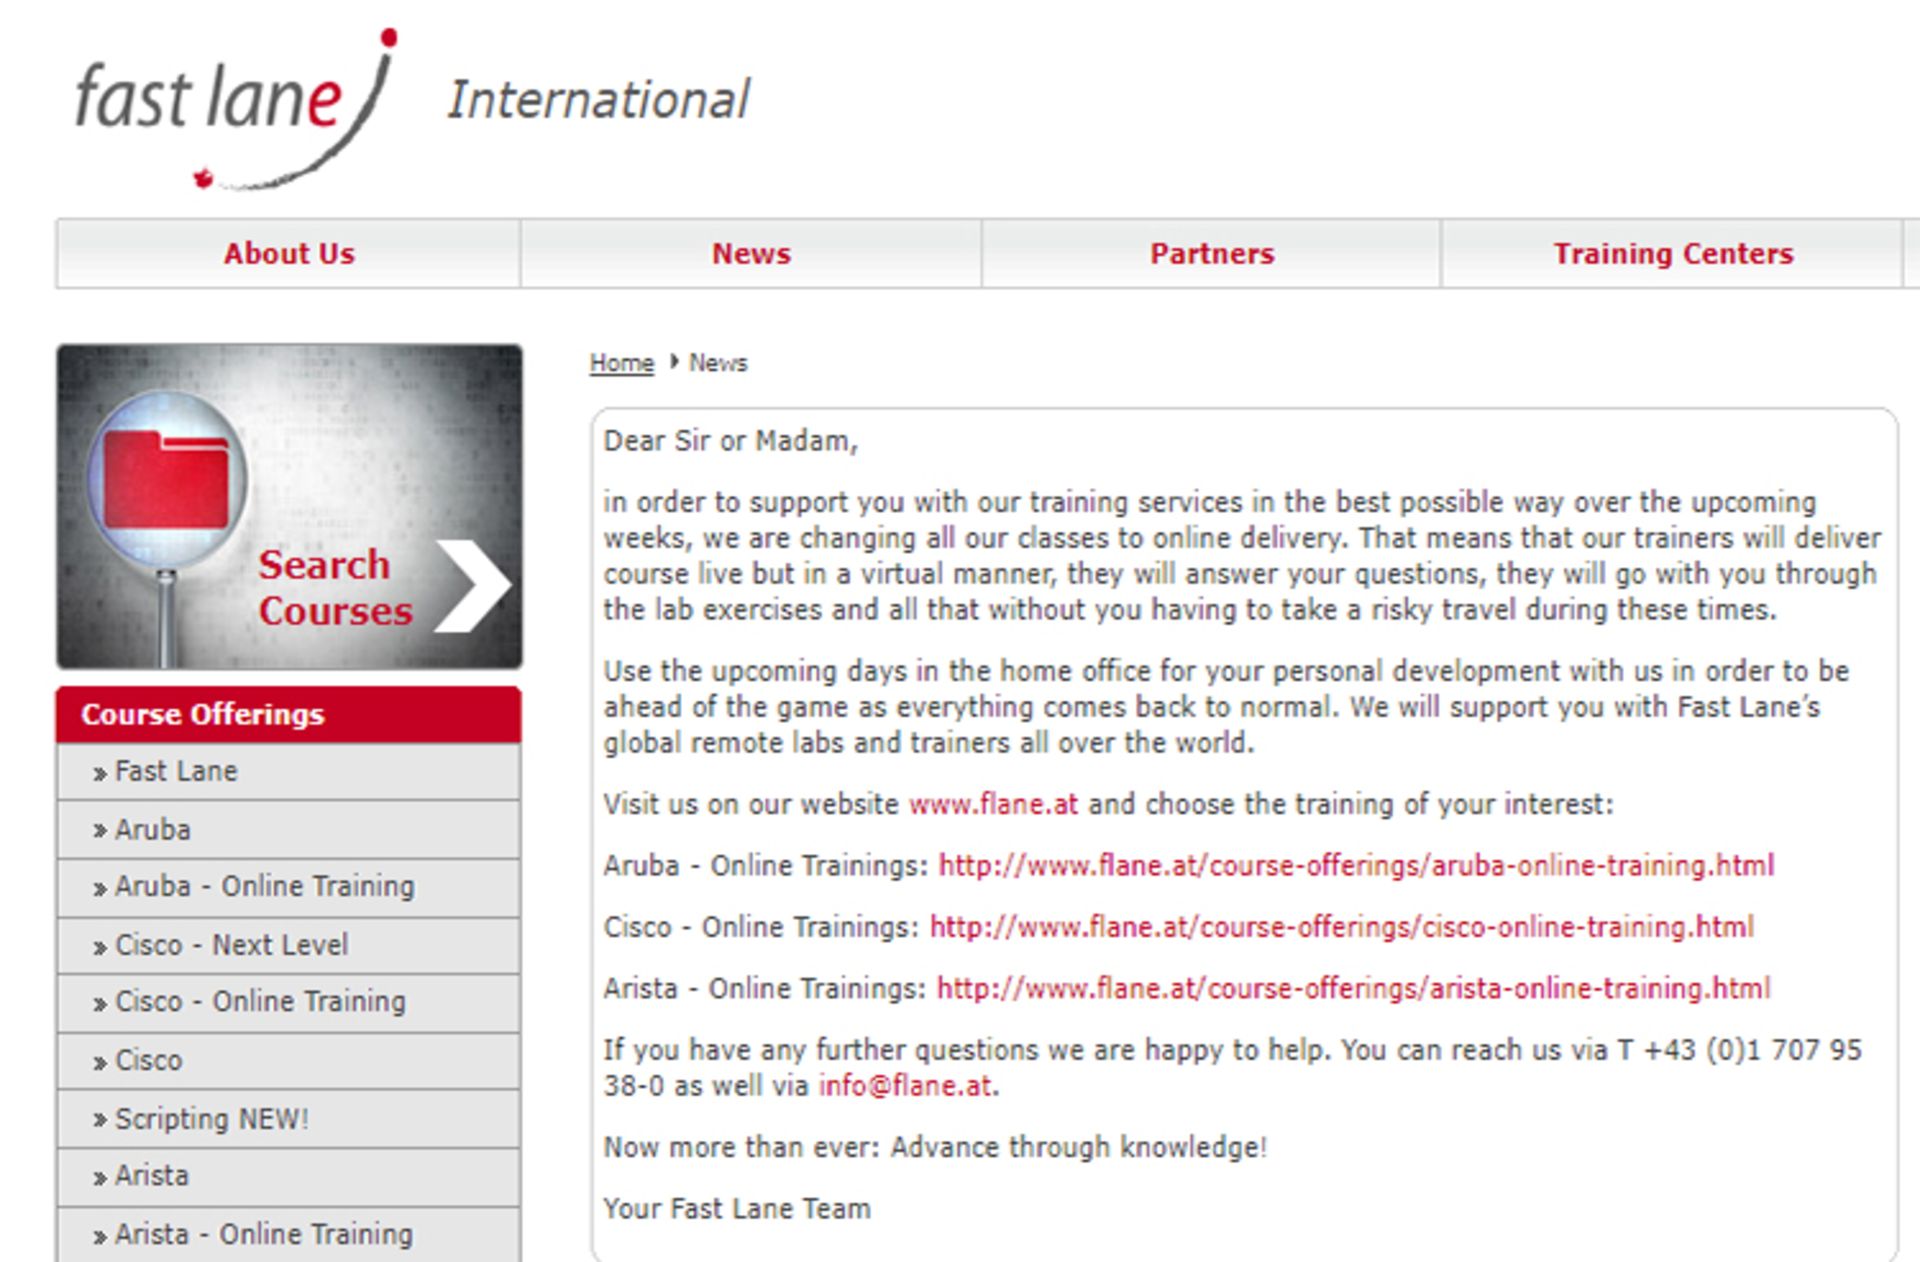
Task: Open the Aruba online training URL
Action: (1355, 865)
